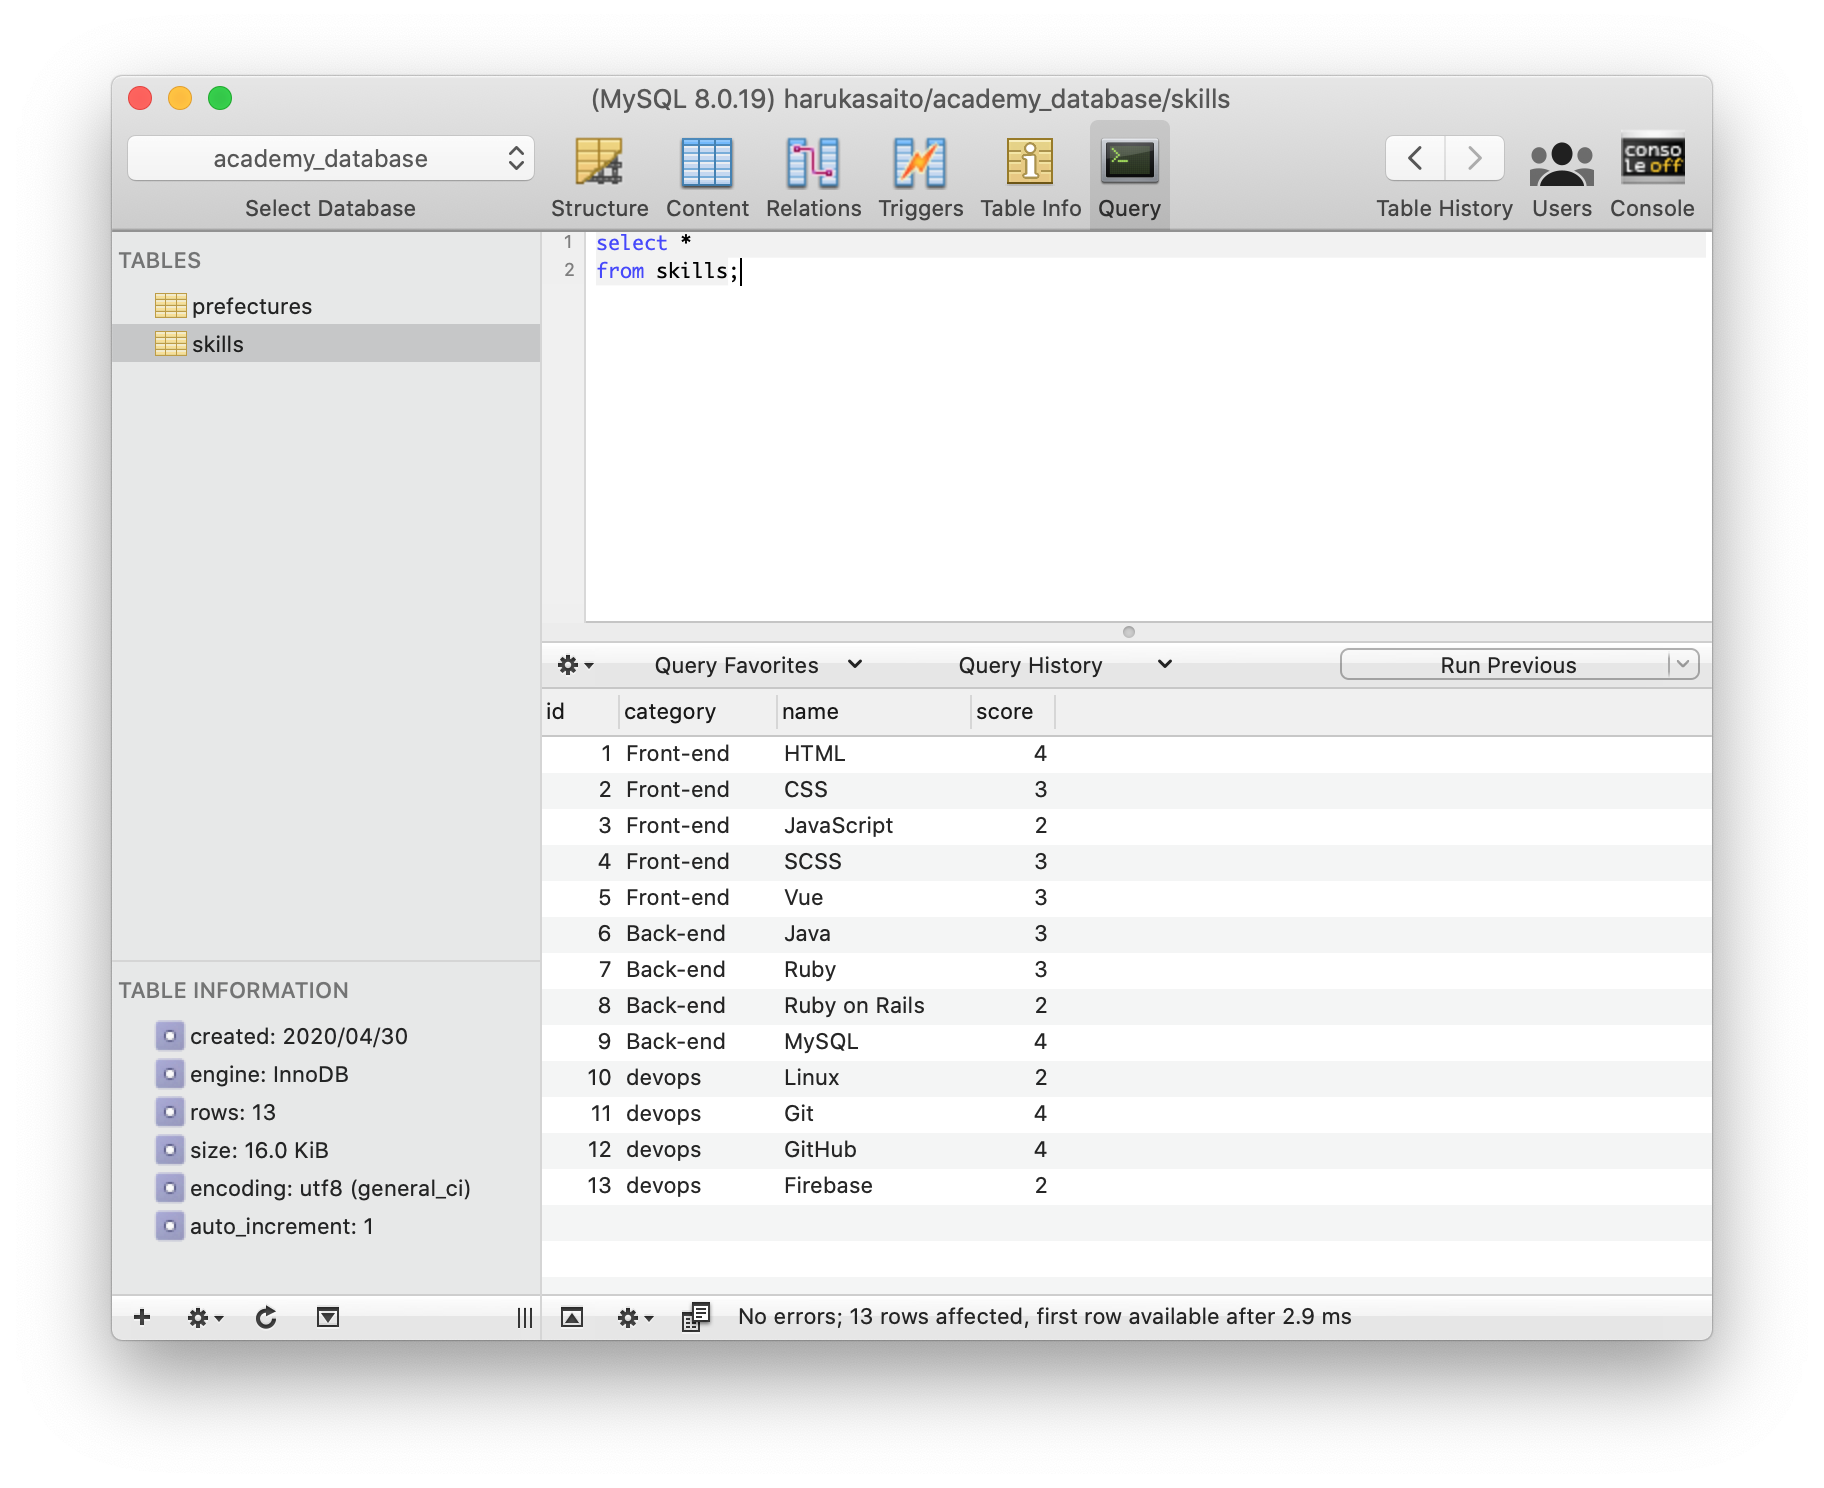Switch to Structure view

pos(599,175)
